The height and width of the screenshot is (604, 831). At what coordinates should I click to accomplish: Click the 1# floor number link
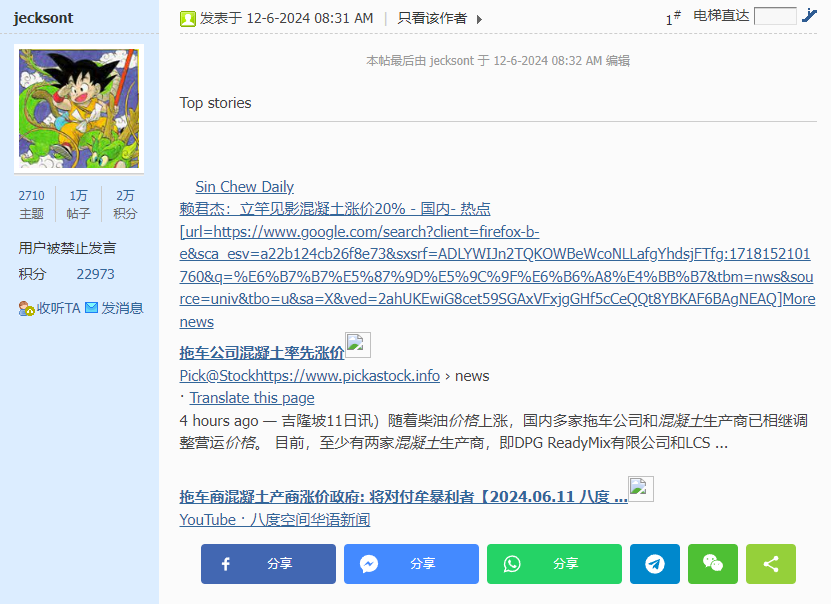tap(673, 18)
